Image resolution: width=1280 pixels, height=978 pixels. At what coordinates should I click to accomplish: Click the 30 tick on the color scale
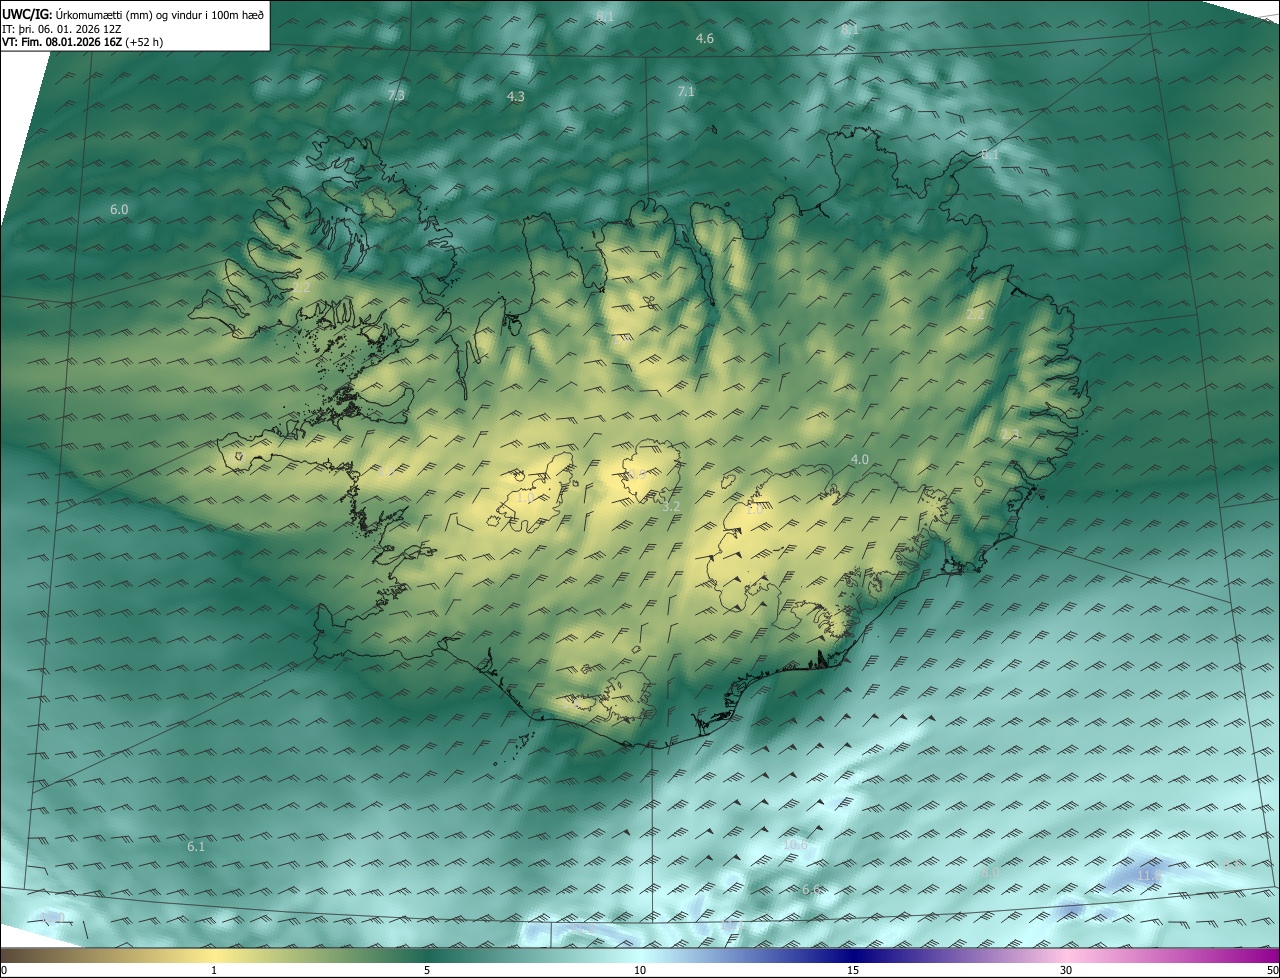click(x=1066, y=970)
